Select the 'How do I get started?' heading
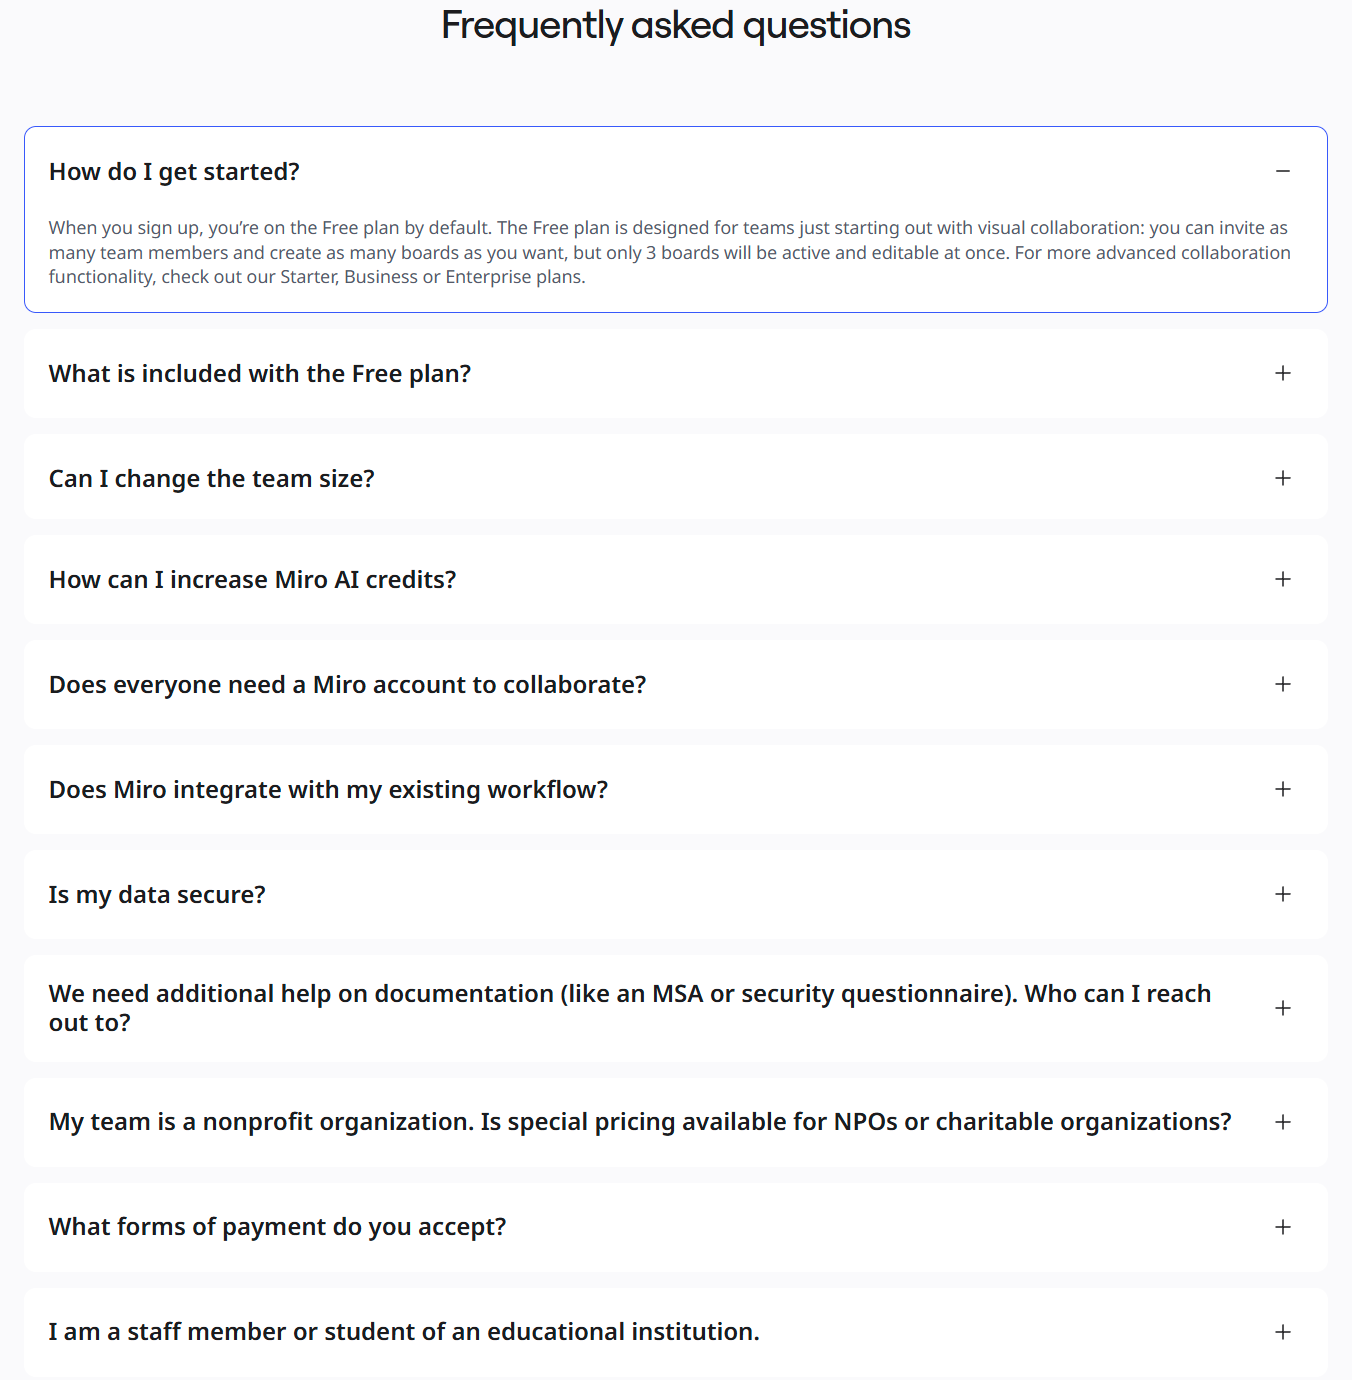 tap(174, 171)
